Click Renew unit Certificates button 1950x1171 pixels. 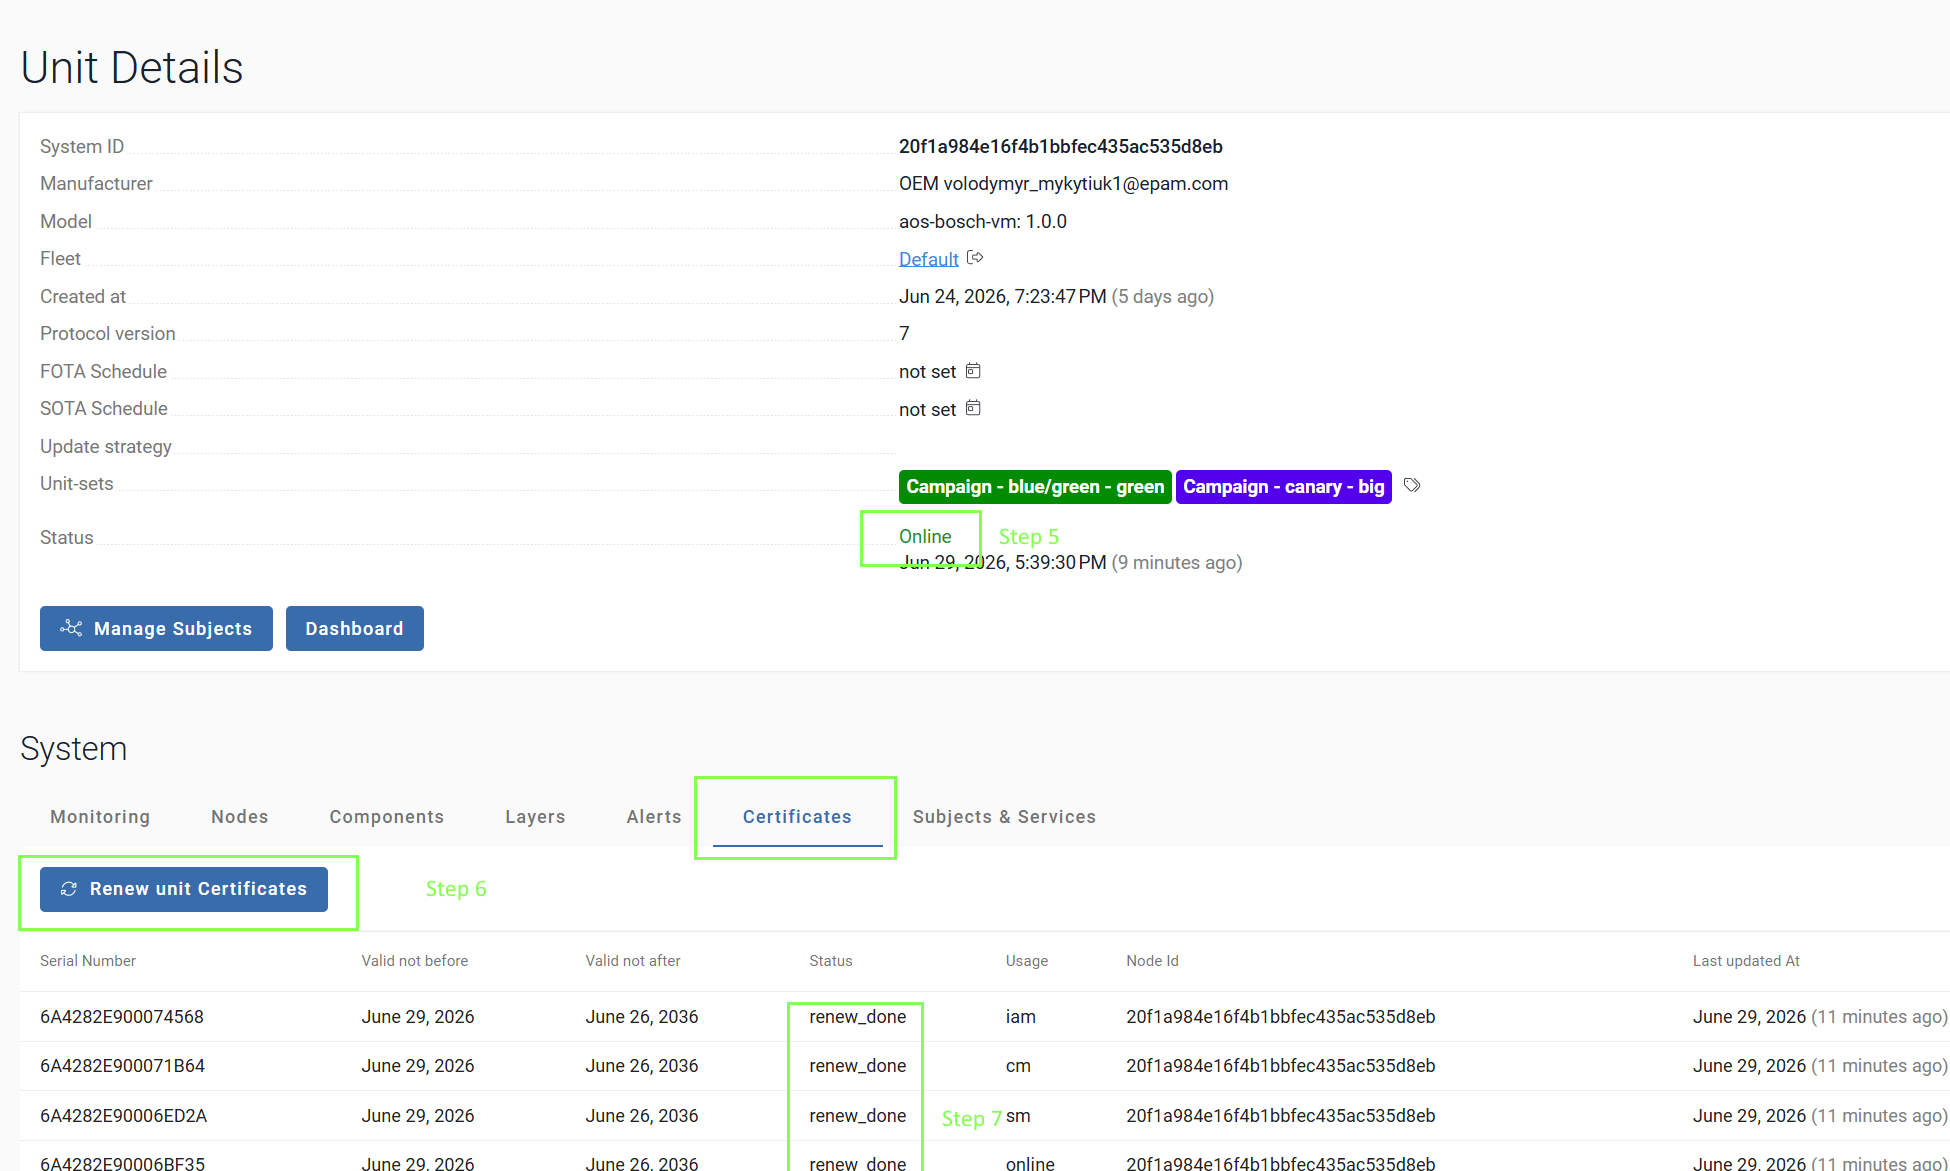coord(184,889)
